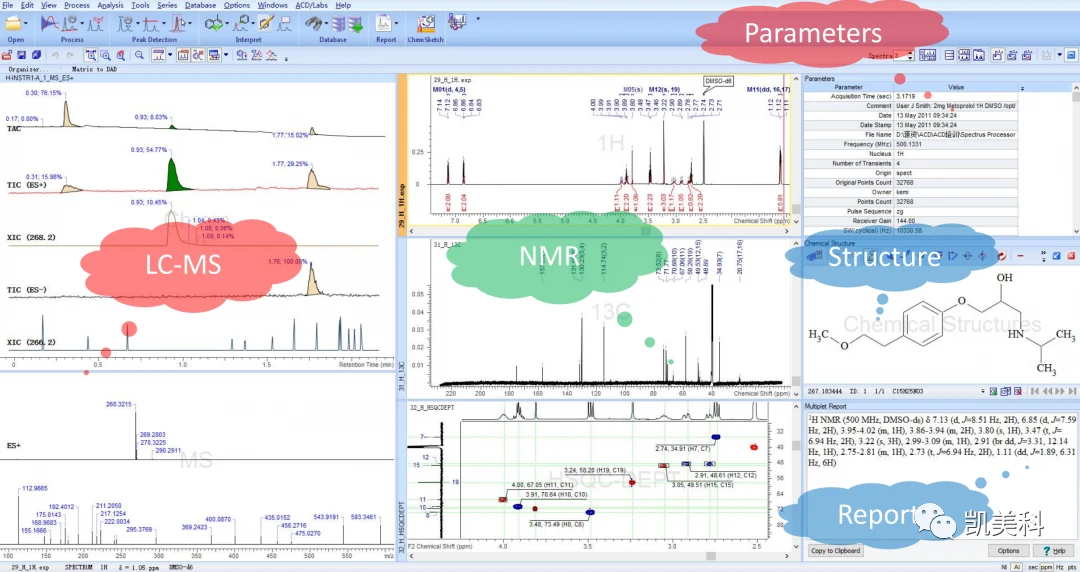Open the File menu

pos(8,5)
